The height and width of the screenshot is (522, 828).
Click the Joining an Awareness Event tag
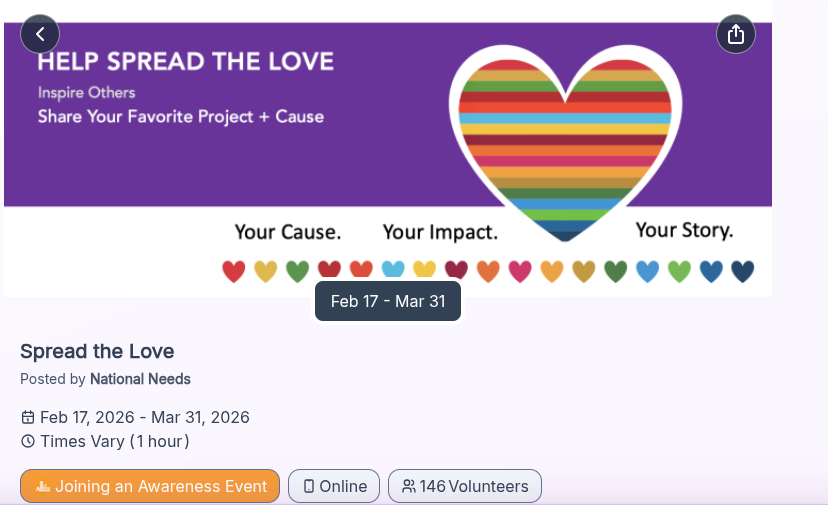pyautogui.click(x=150, y=487)
